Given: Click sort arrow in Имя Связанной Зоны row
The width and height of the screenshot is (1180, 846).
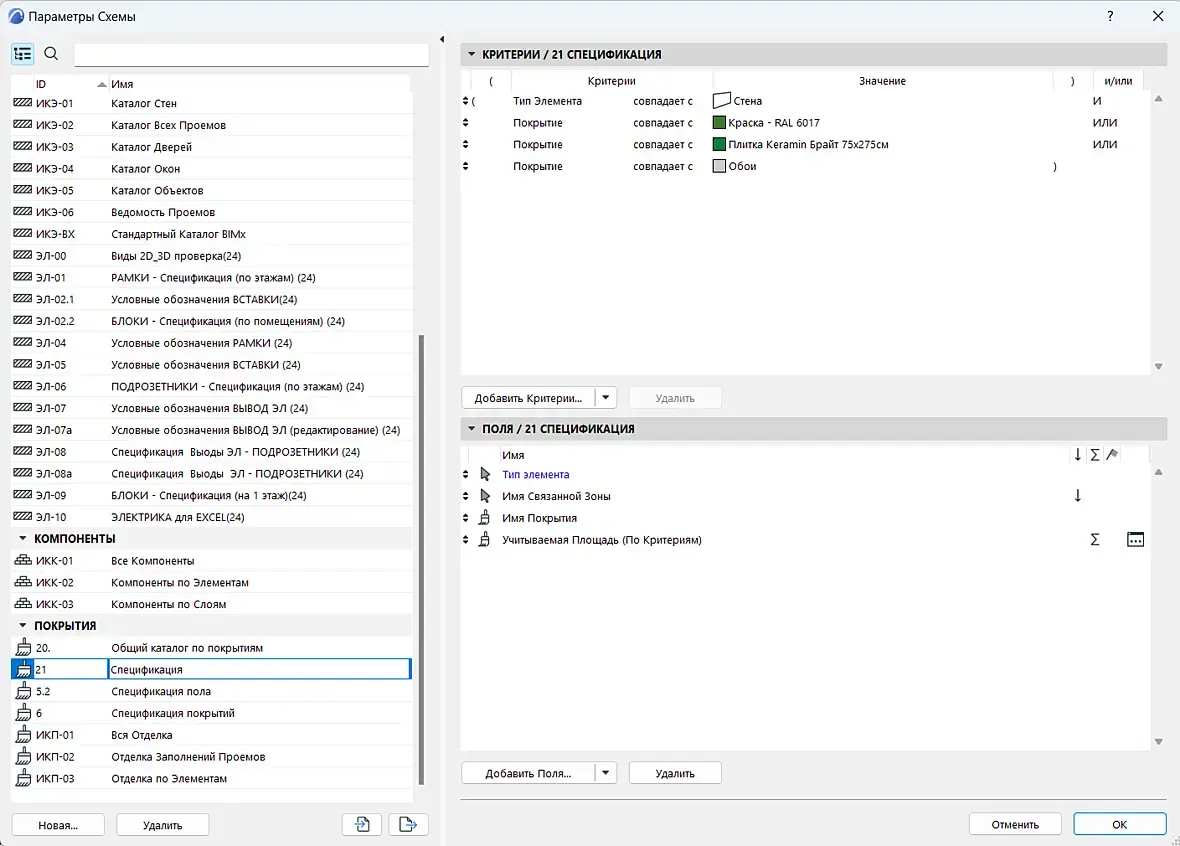Looking at the screenshot, I should click(1078, 495).
